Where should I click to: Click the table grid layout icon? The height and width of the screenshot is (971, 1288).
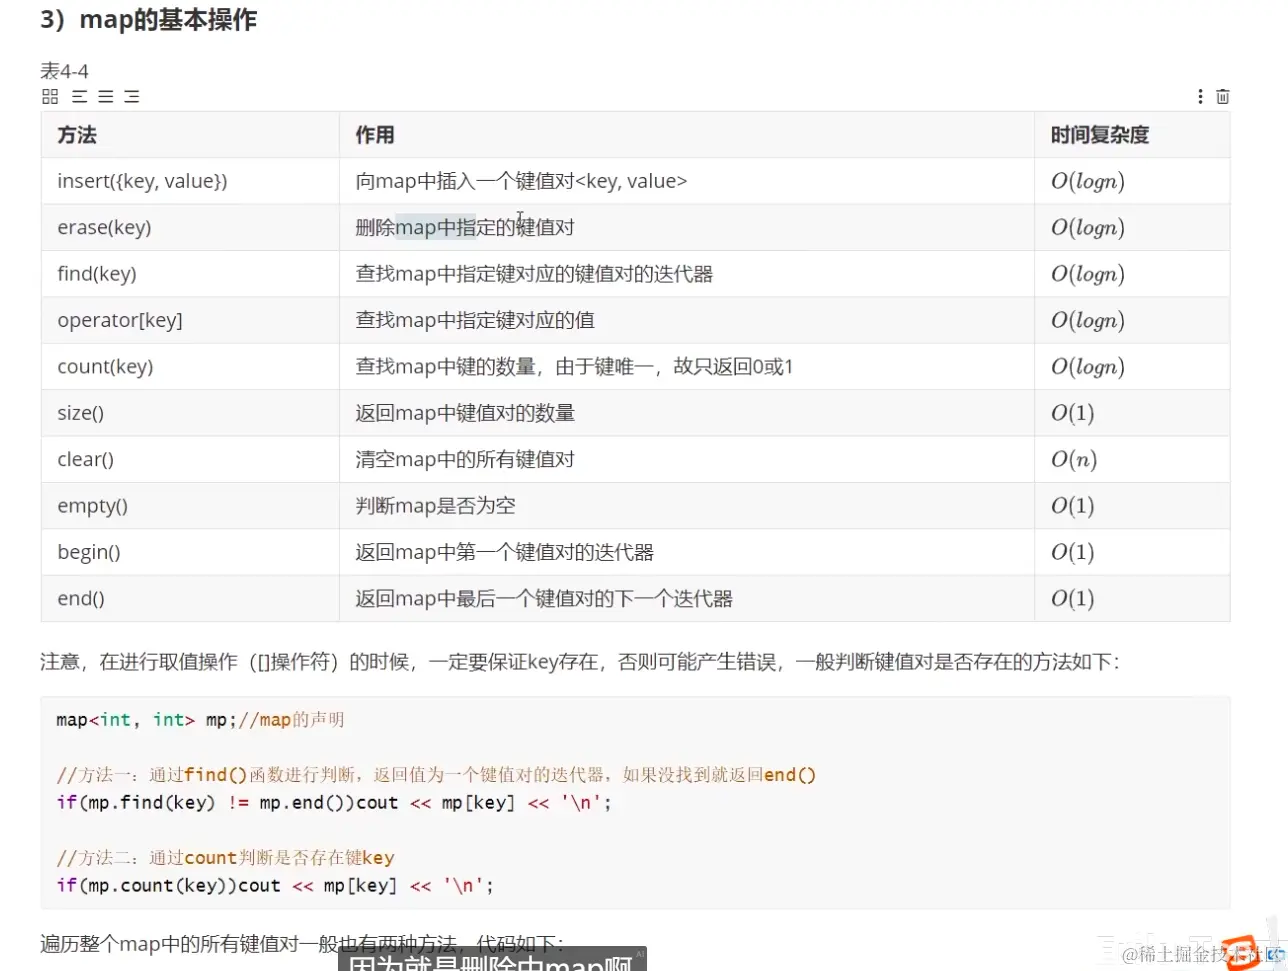[x=50, y=97]
